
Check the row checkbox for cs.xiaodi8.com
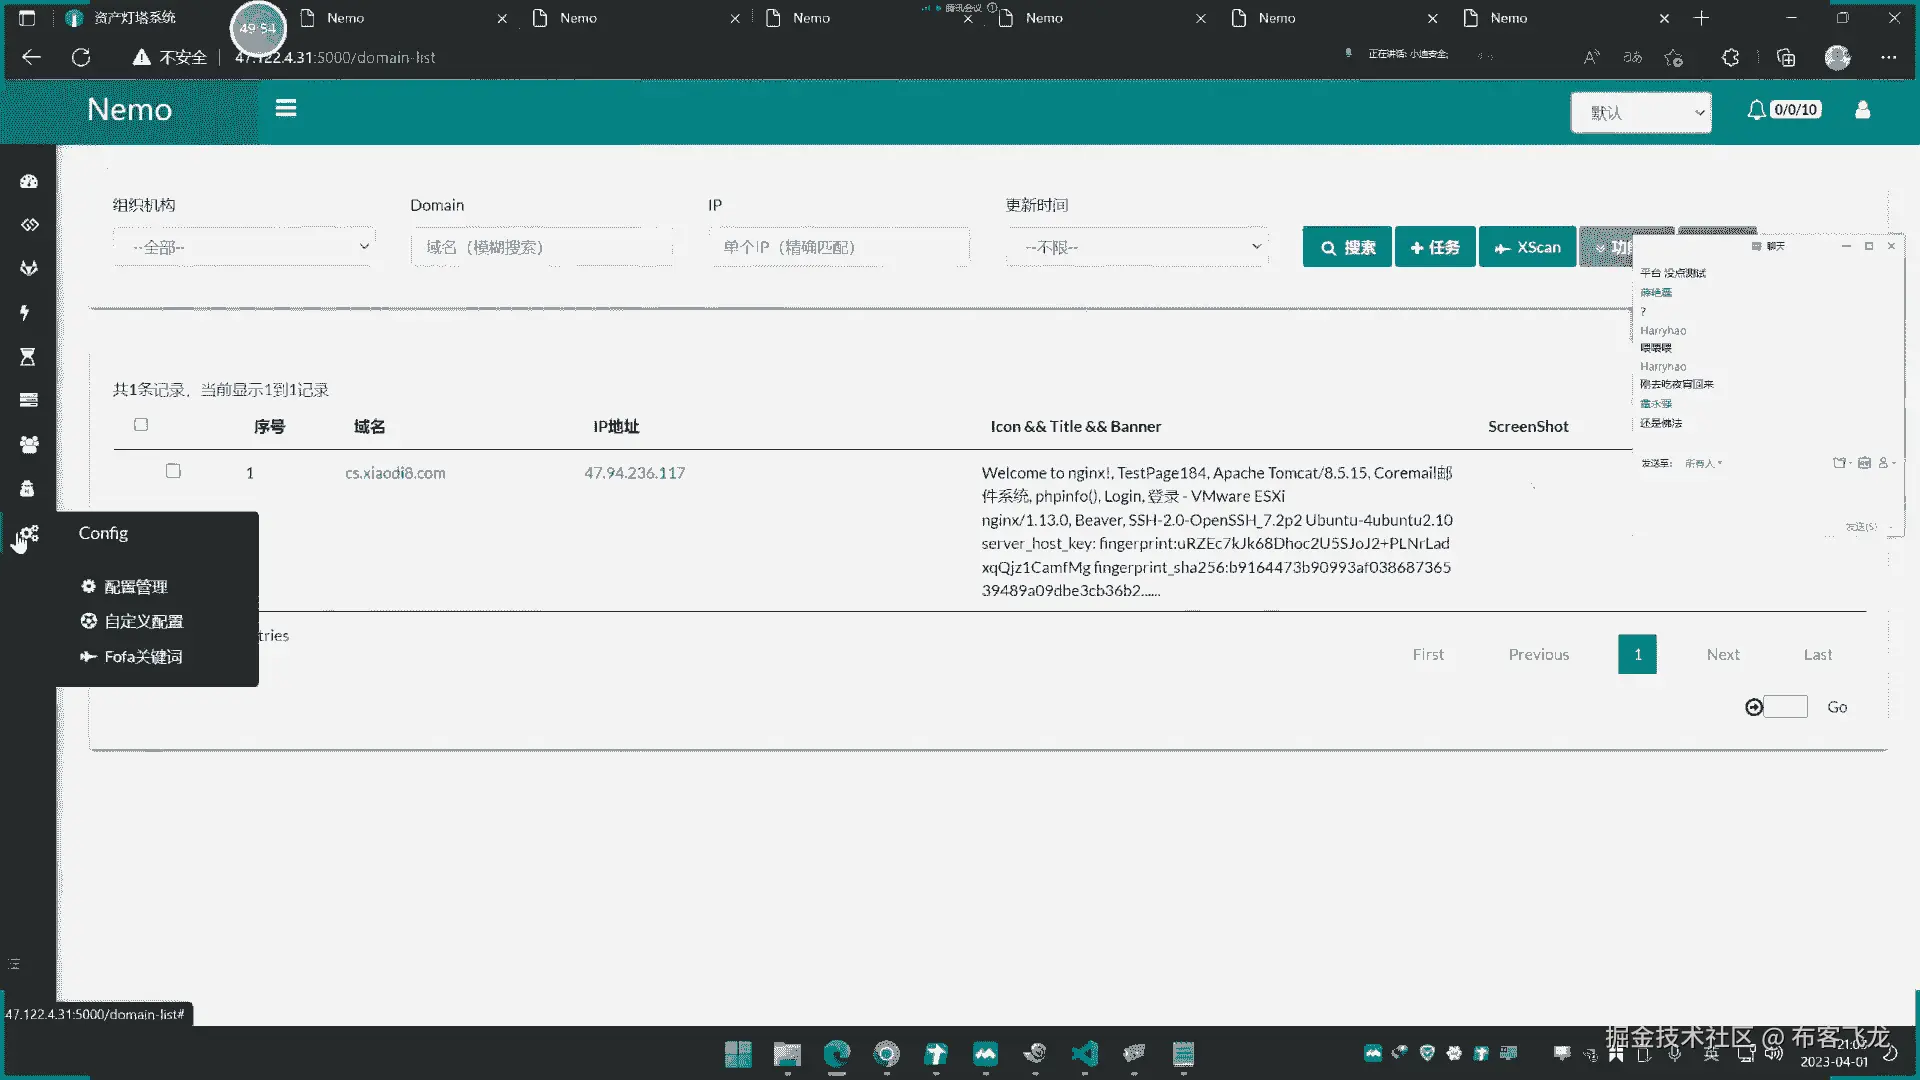coord(173,471)
